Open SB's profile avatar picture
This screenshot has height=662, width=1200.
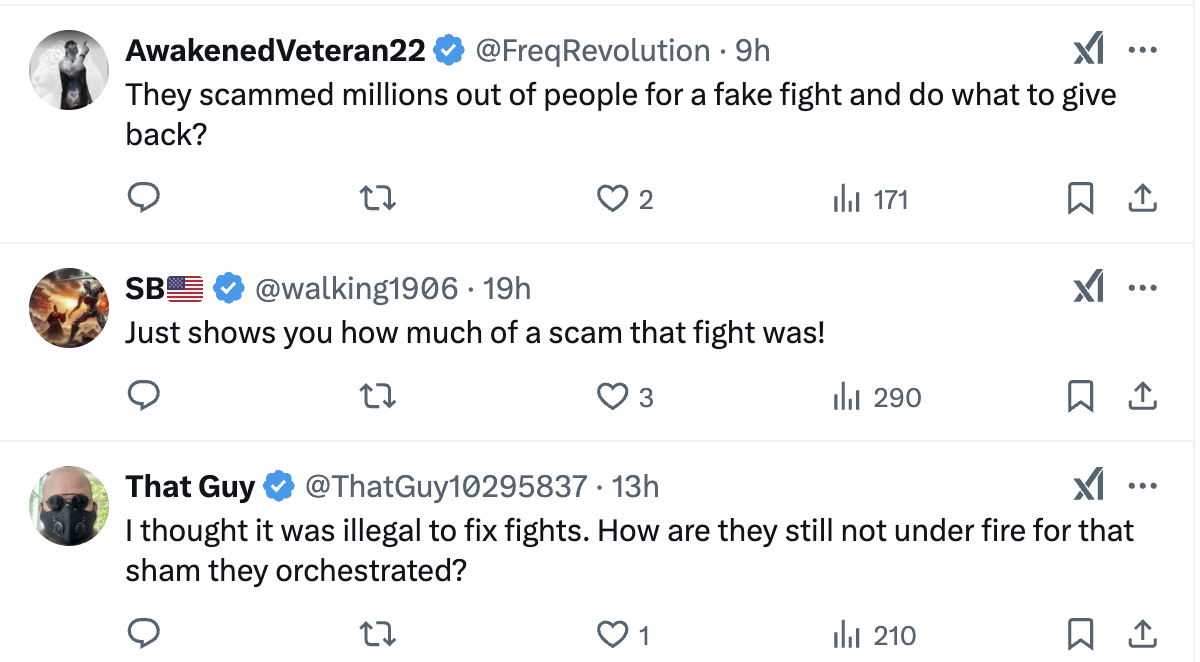click(69, 307)
